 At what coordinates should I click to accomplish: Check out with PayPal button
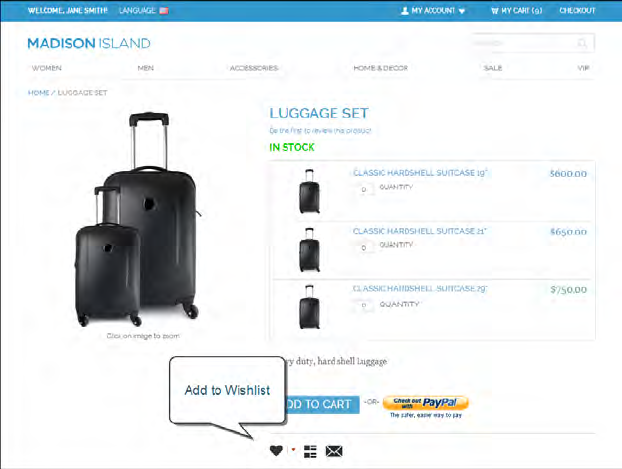tap(426, 403)
